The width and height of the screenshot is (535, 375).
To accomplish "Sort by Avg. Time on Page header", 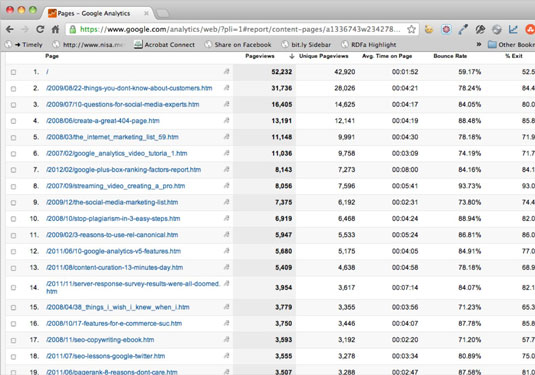I will pos(387,56).
